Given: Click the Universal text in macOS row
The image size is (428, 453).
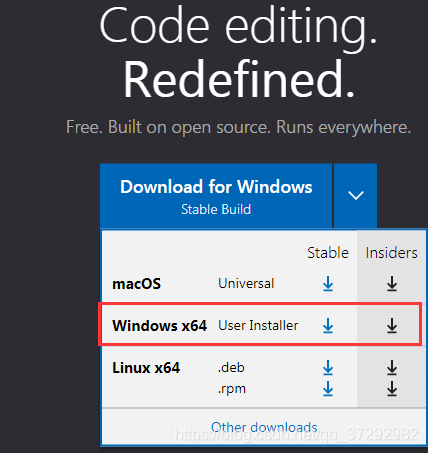Looking at the screenshot, I should click(246, 284).
